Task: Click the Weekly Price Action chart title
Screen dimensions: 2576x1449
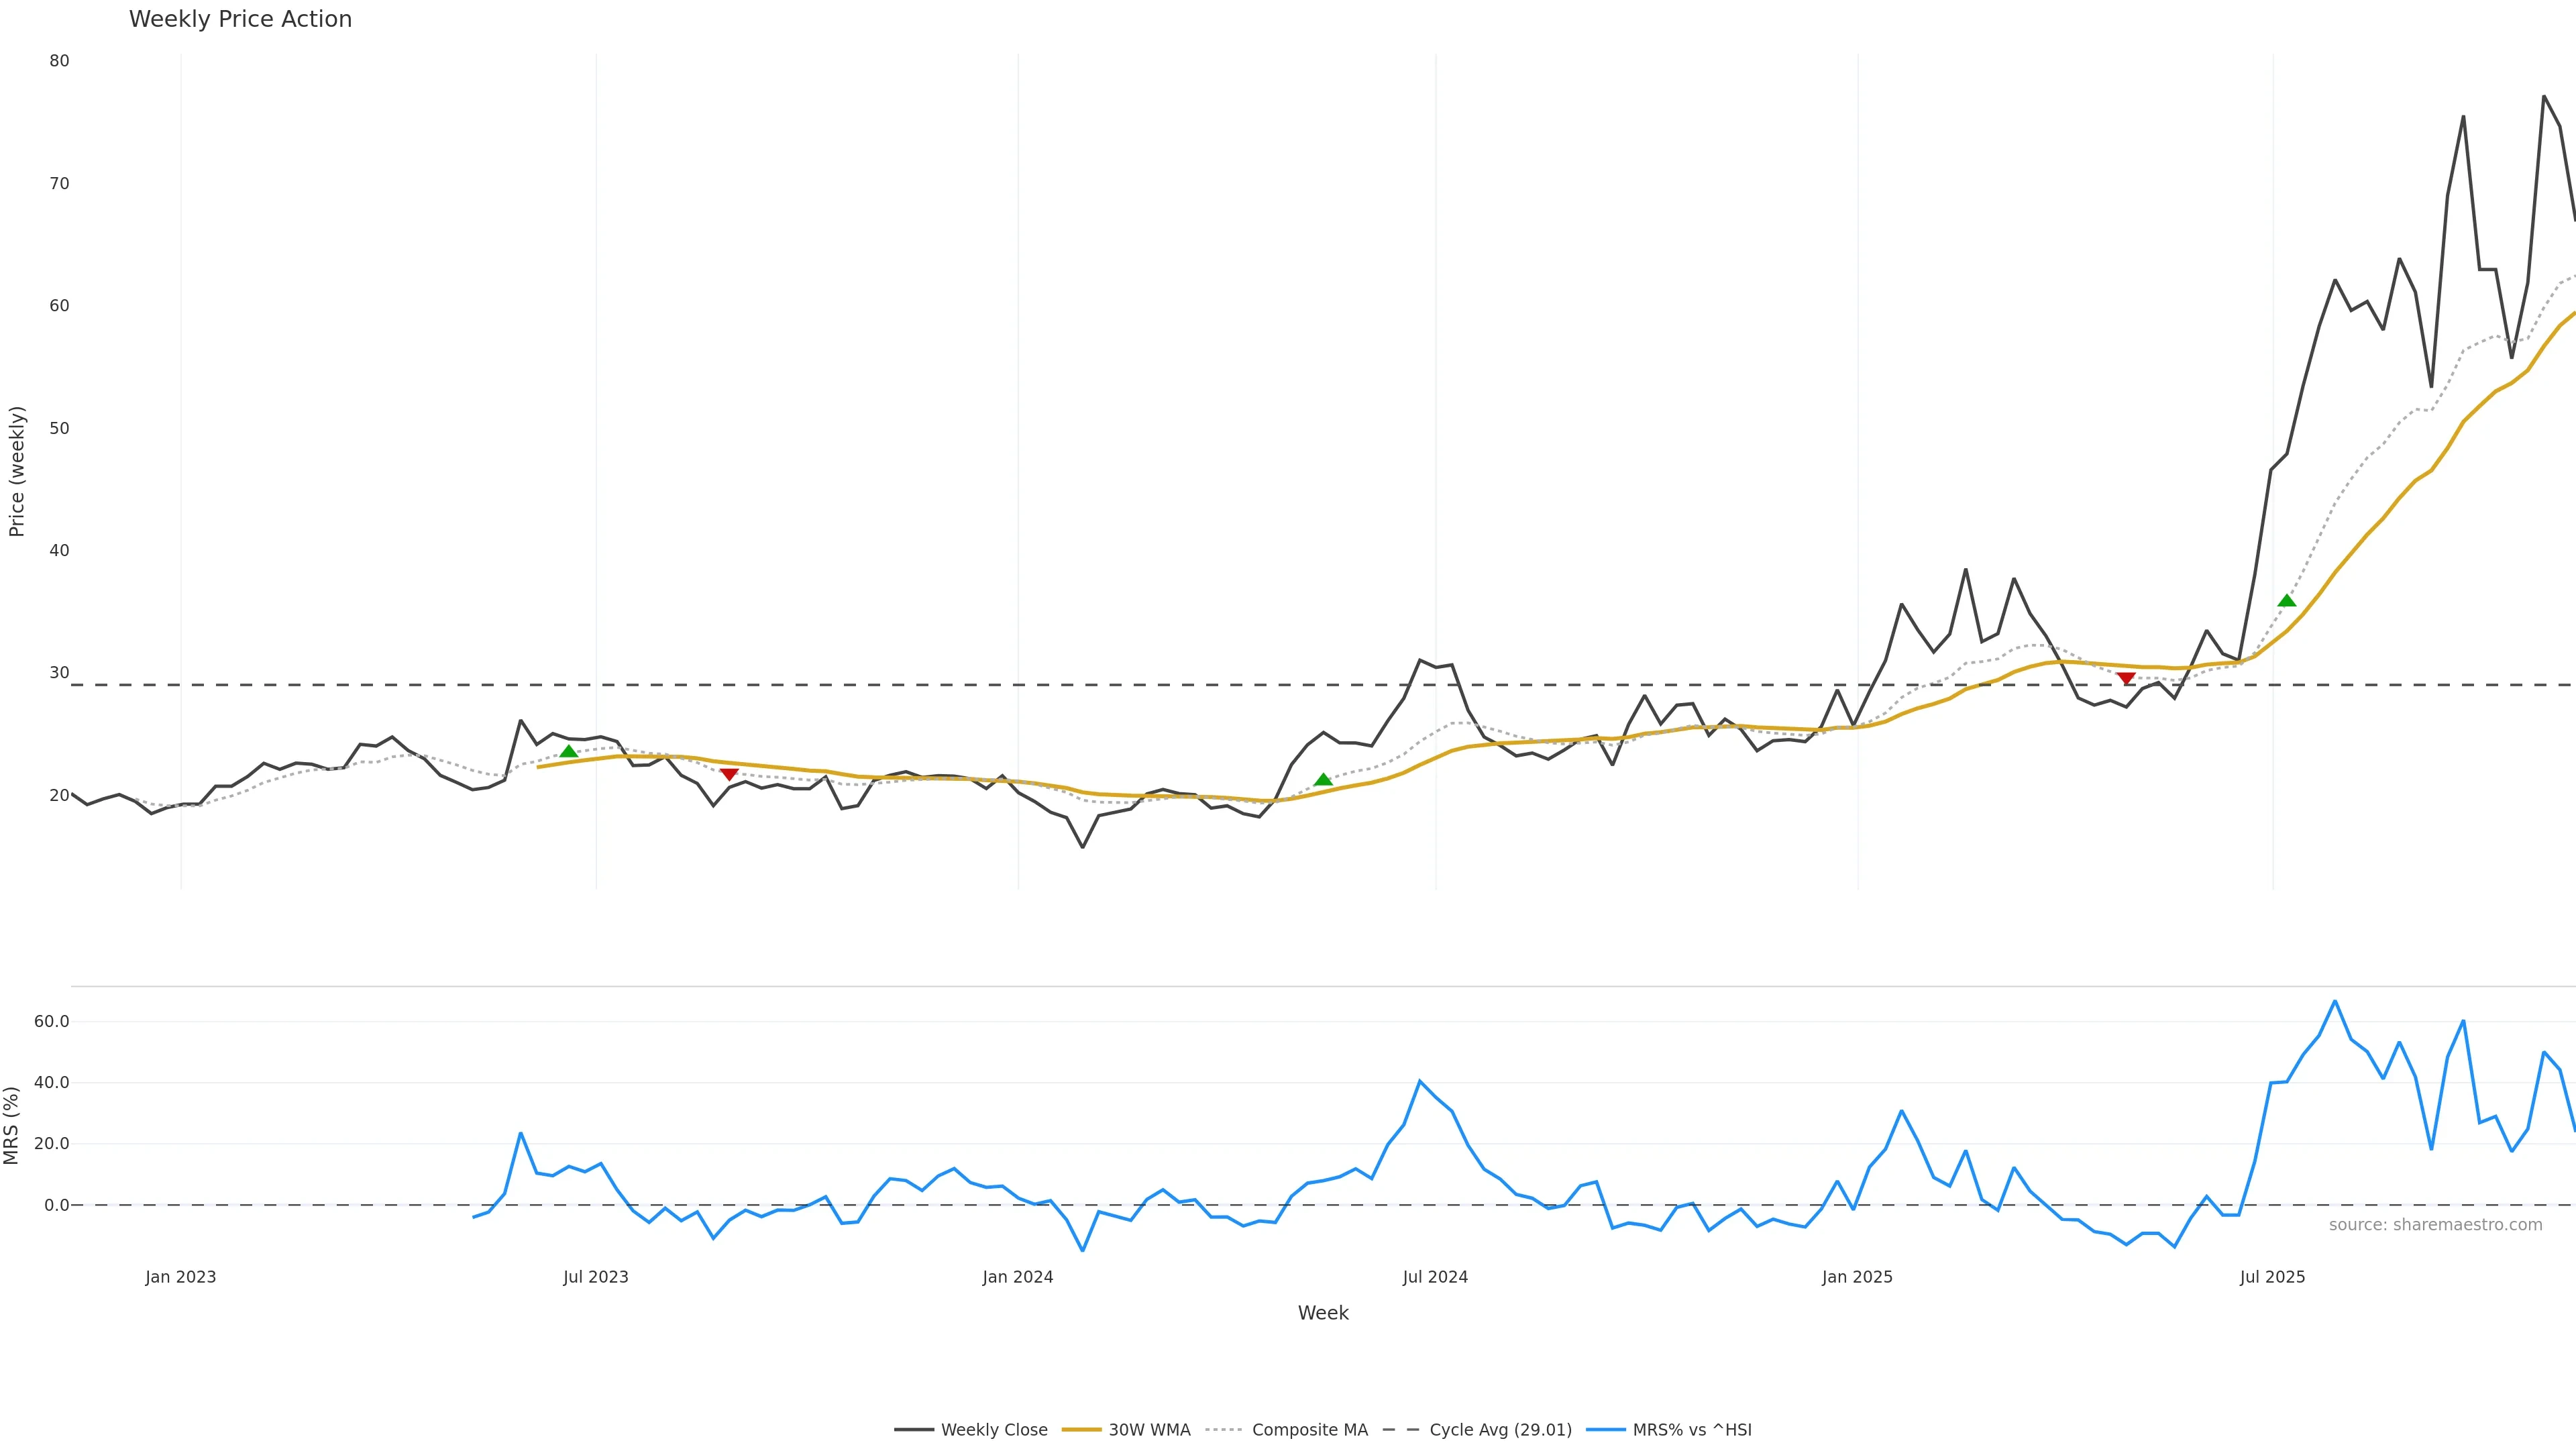Action: point(240,19)
